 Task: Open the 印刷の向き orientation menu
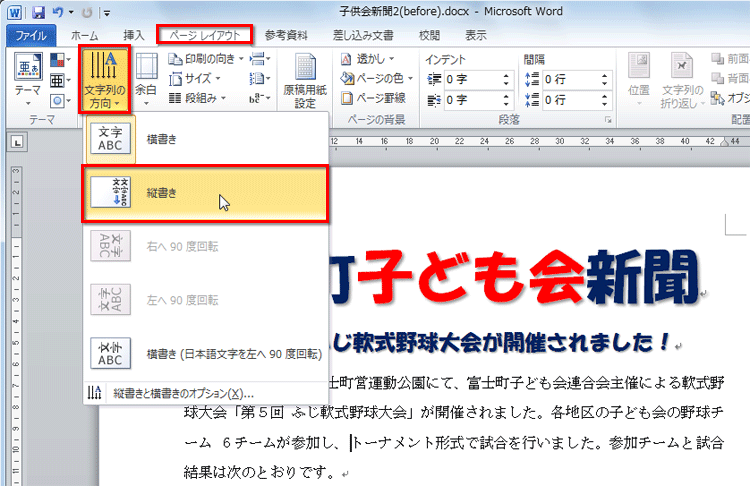tap(206, 59)
